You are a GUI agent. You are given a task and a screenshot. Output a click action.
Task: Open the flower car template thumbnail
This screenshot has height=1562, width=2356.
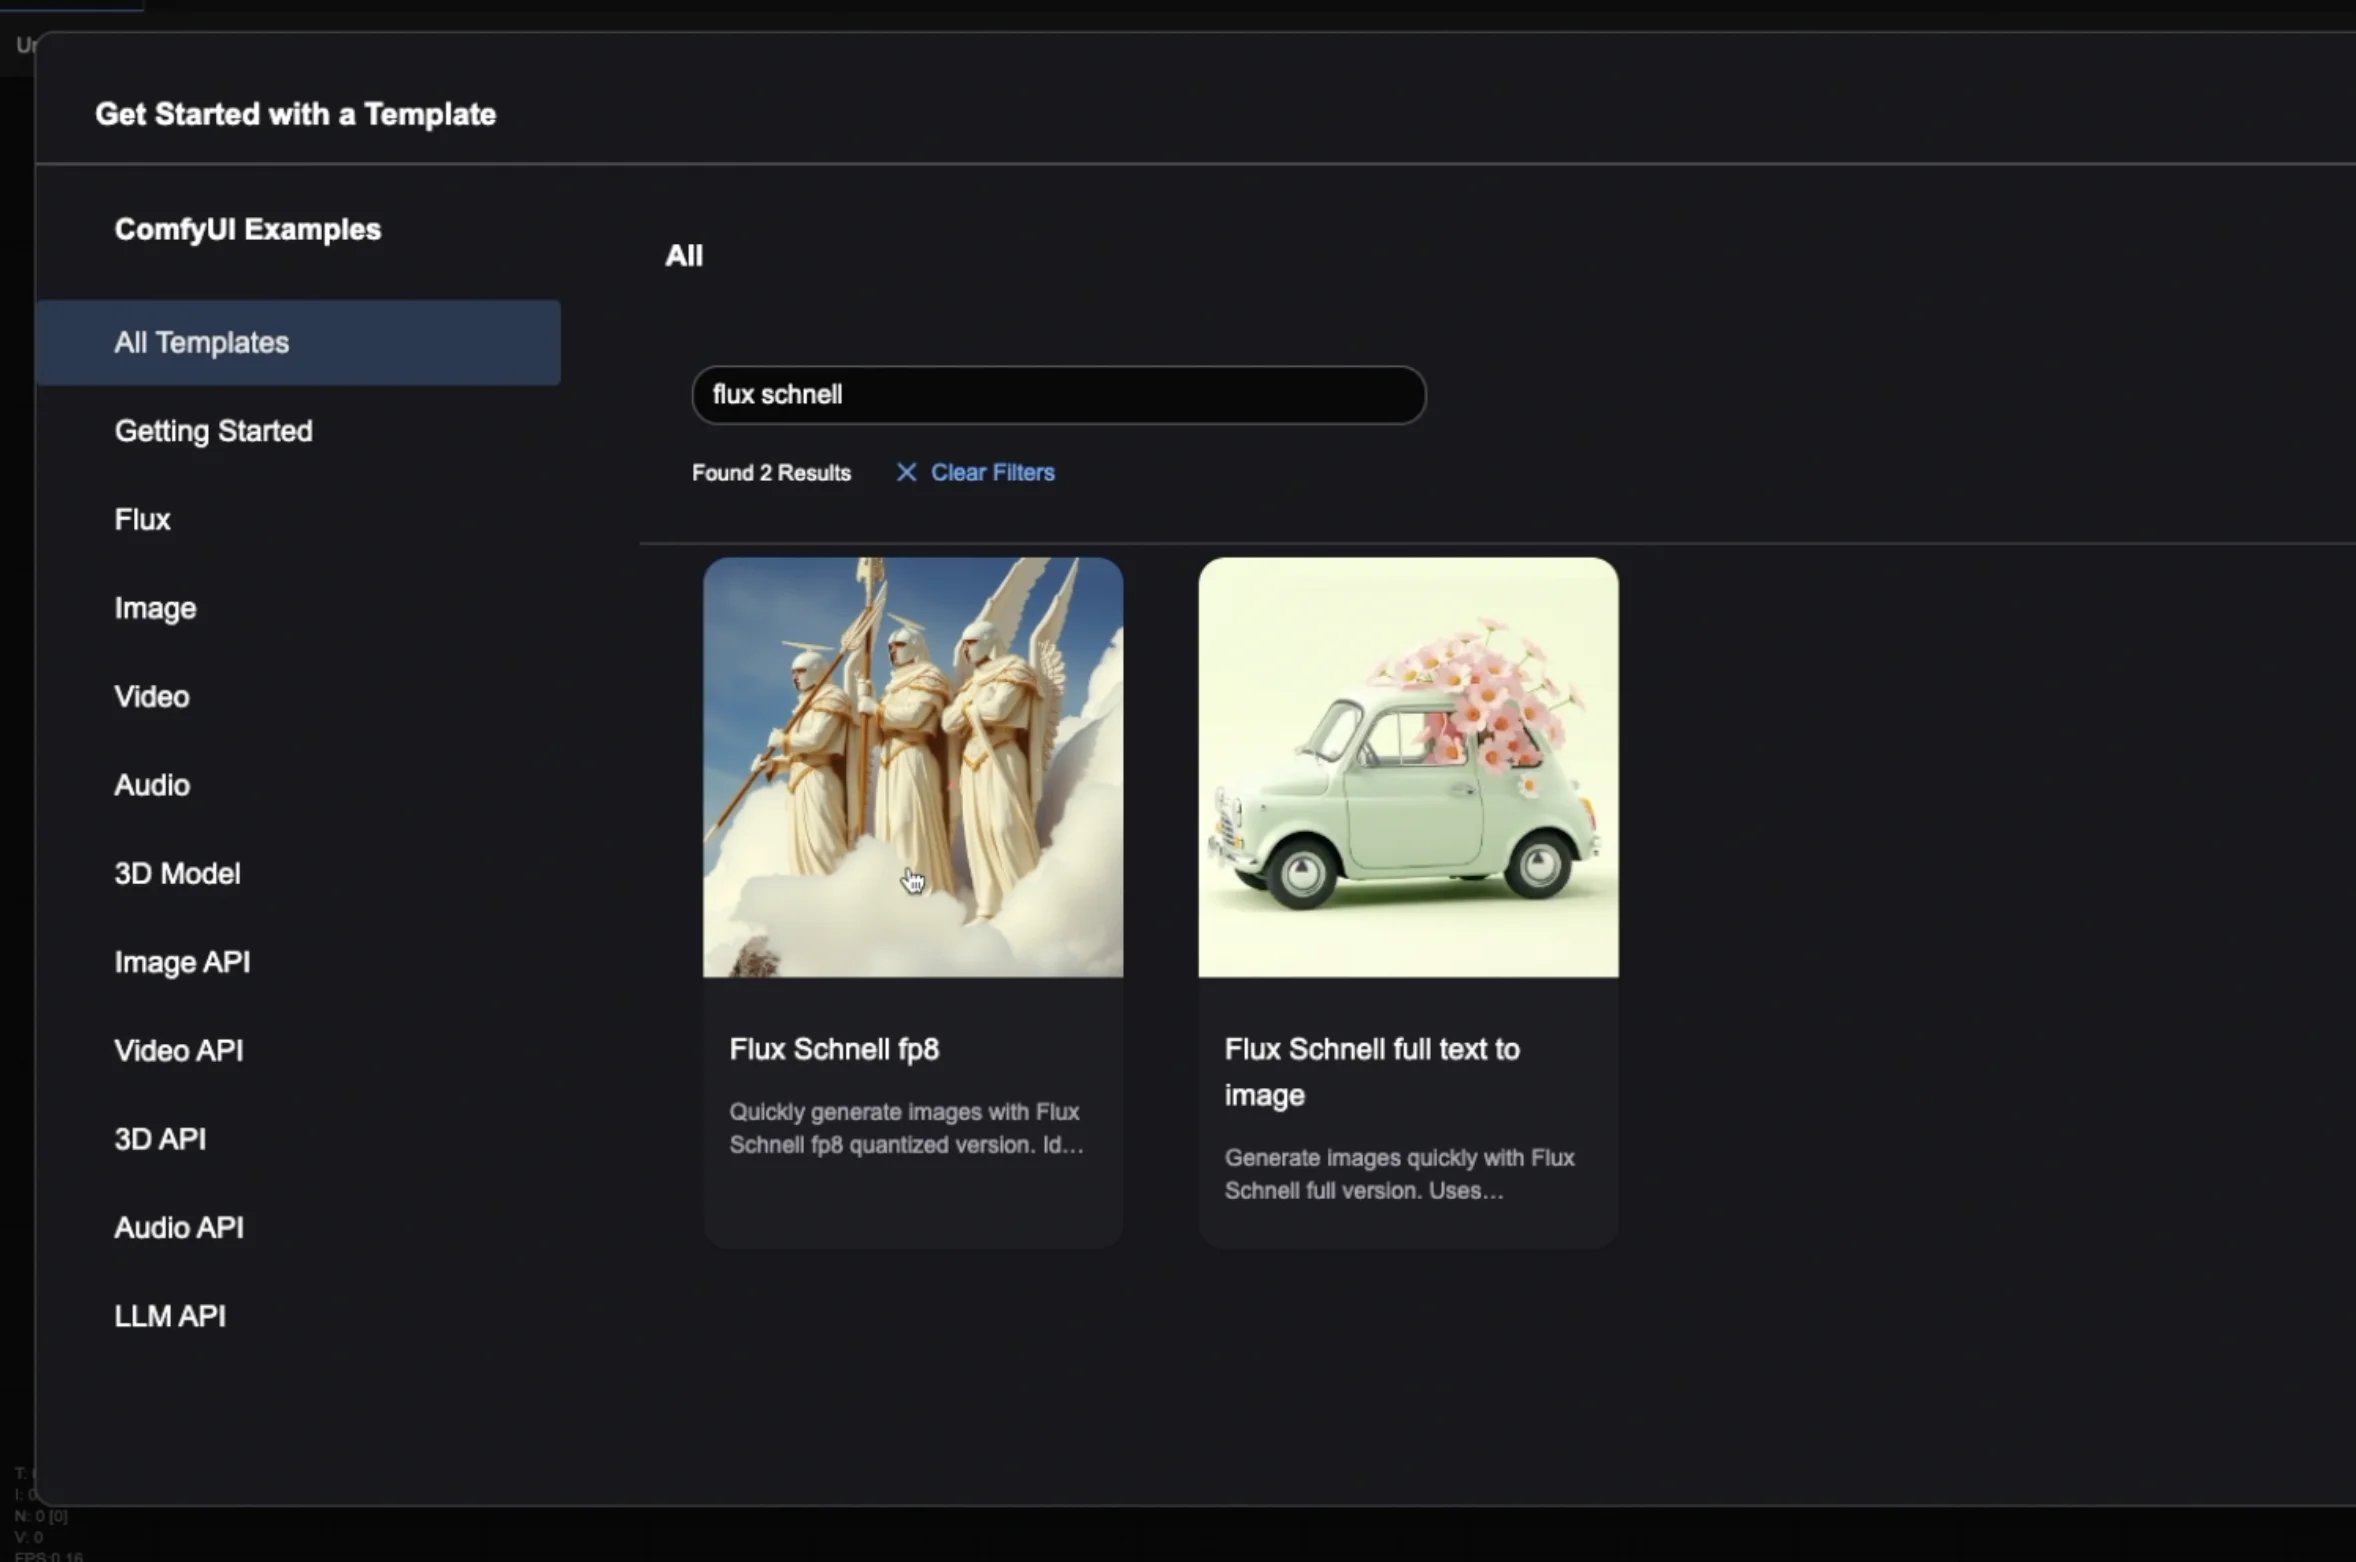point(1408,767)
